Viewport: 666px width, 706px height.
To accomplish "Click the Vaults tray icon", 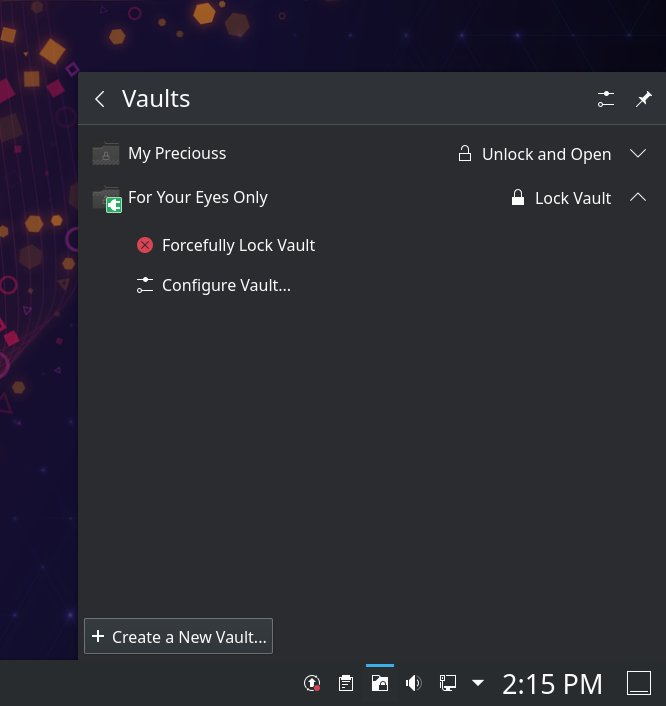I will pos(380,683).
